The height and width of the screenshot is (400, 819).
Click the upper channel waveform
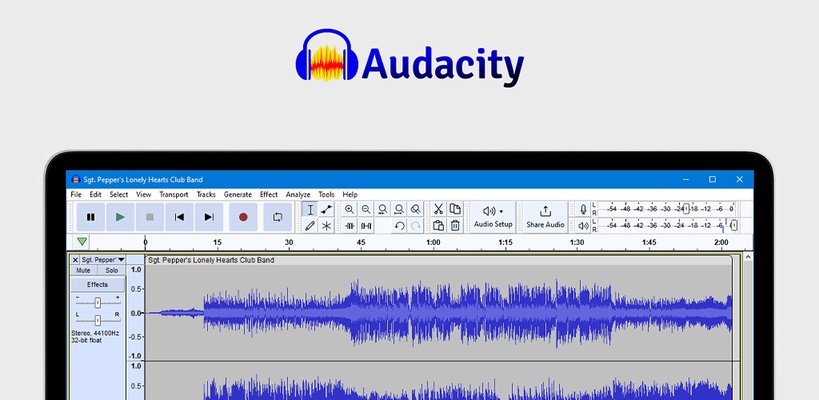(439, 313)
